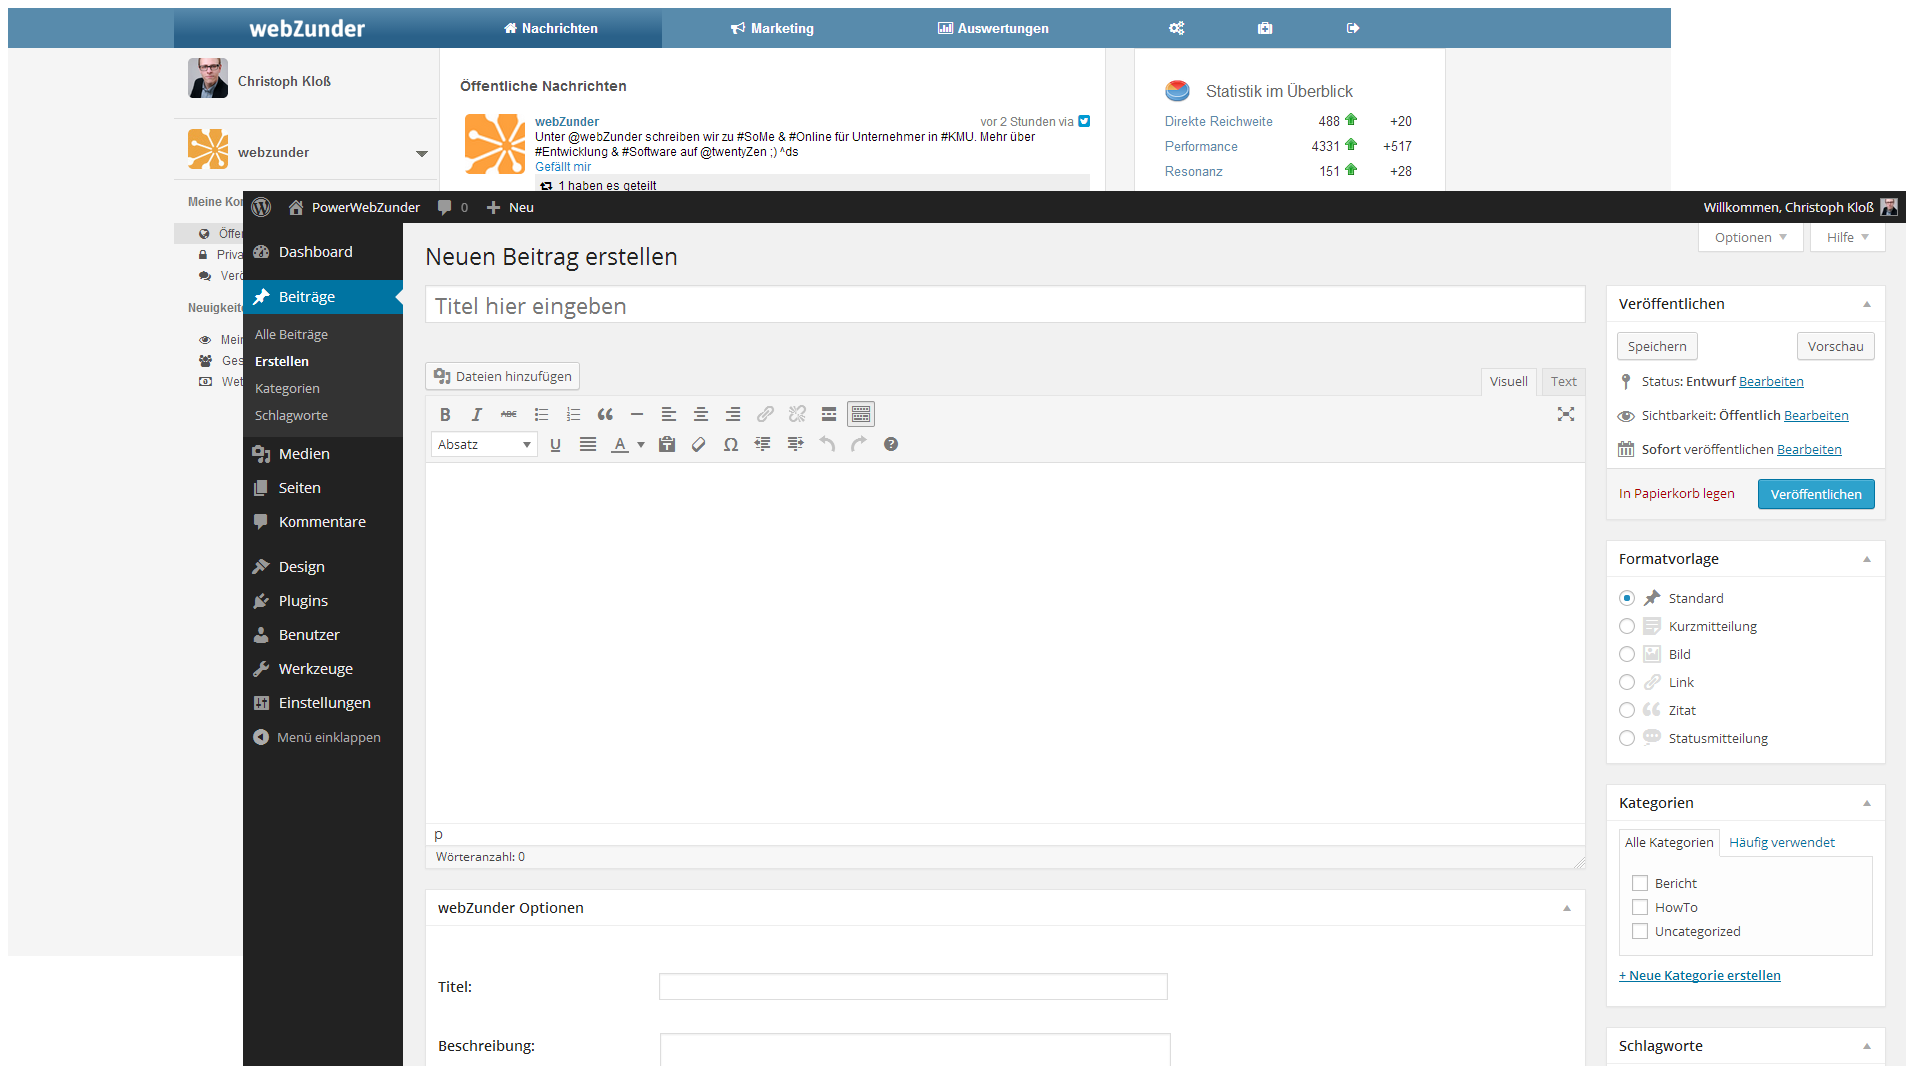Check the HowTo category
The width and height of the screenshot is (1920, 1080).
[x=1640, y=907]
